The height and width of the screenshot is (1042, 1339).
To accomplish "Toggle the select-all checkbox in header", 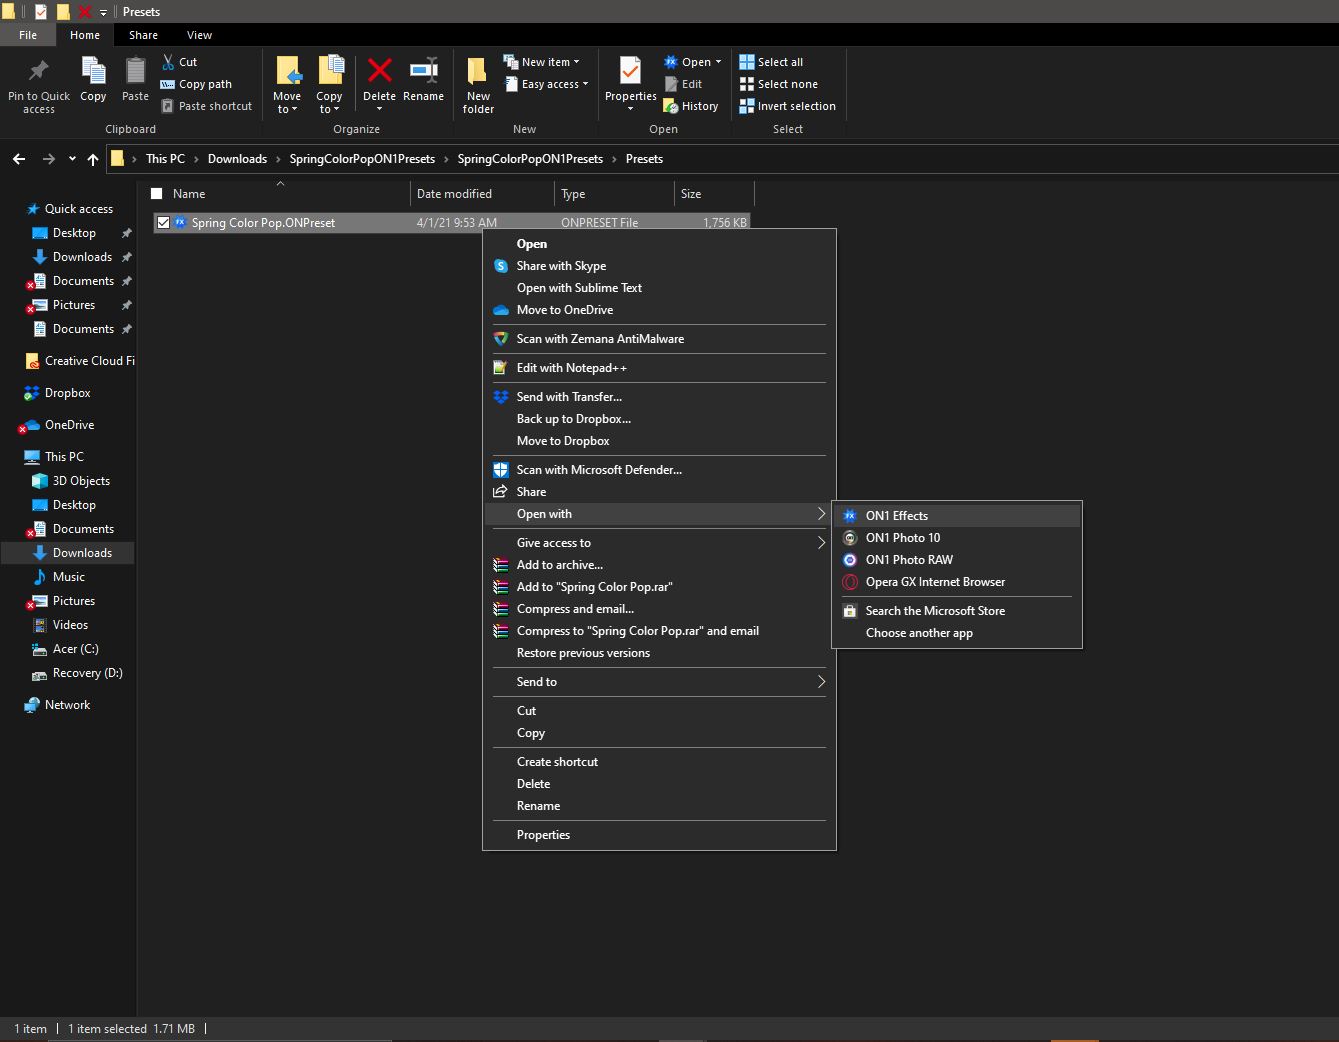I will [x=156, y=194].
